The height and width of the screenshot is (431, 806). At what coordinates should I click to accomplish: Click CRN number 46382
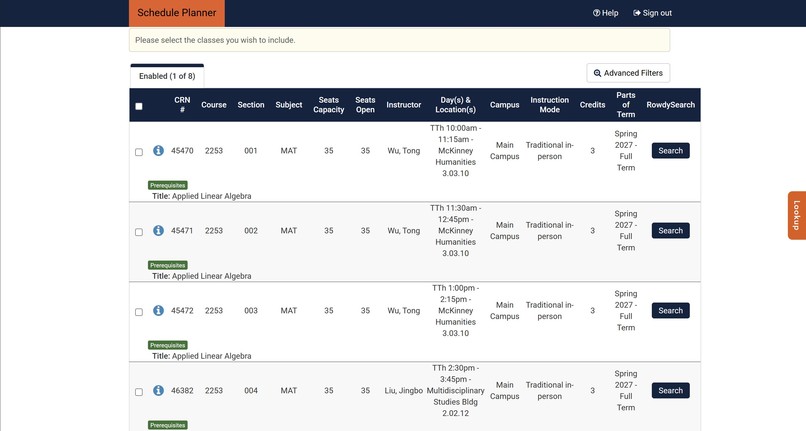(x=182, y=390)
